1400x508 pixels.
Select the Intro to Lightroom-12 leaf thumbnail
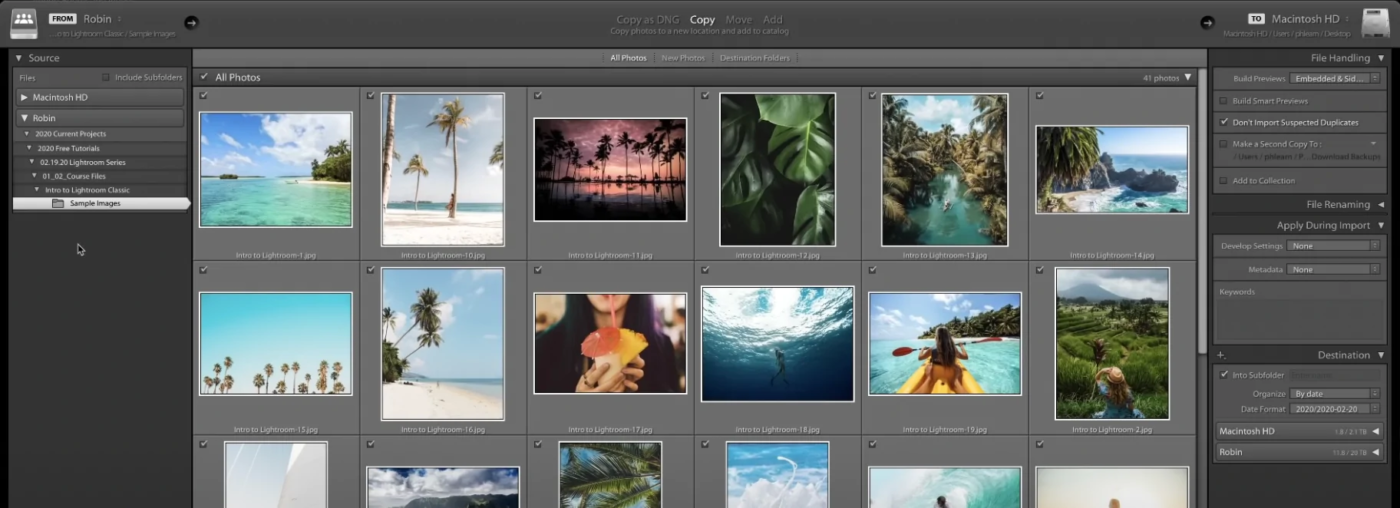click(777, 169)
